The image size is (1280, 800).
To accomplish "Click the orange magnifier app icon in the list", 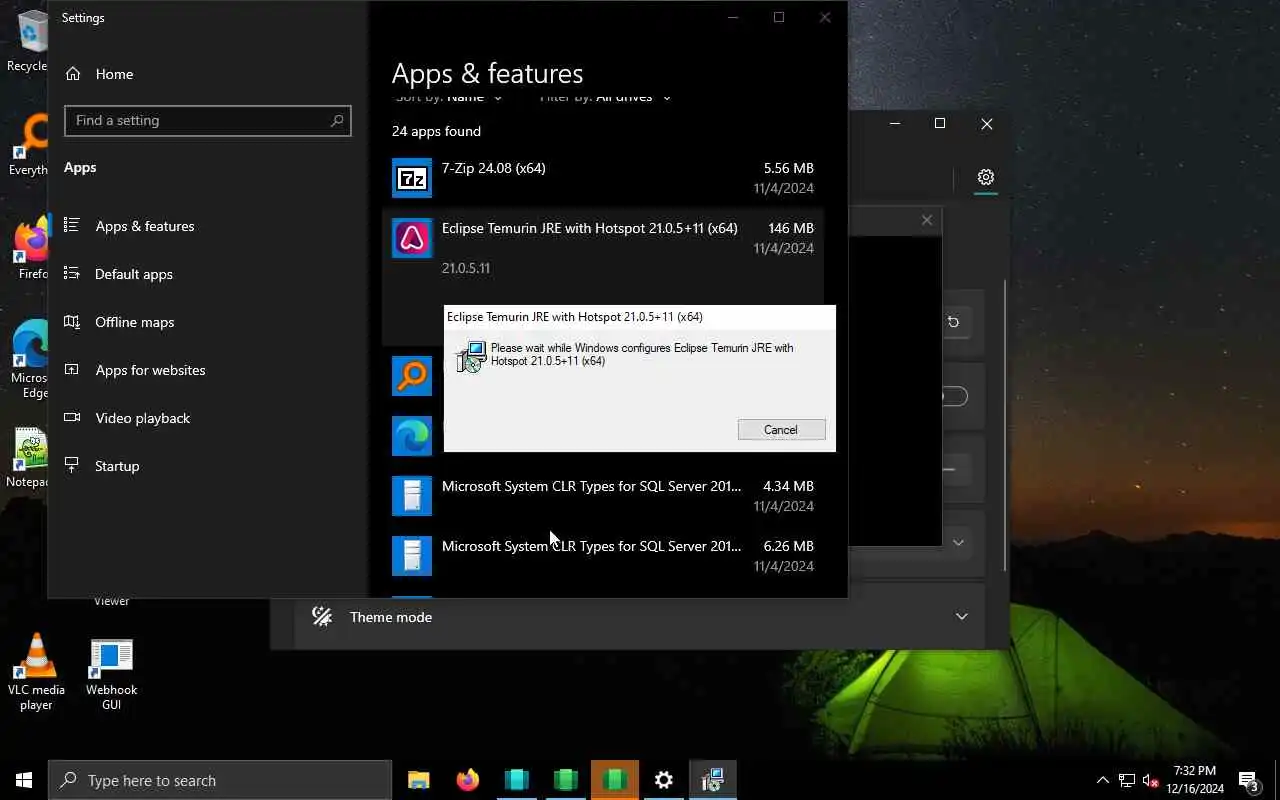I will pos(412,376).
